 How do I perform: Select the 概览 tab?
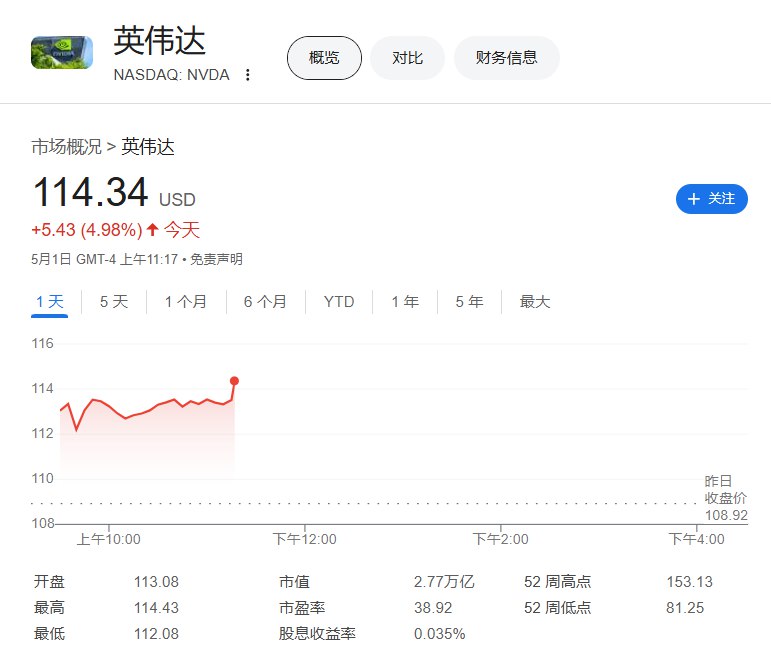(x=324, y=58)
